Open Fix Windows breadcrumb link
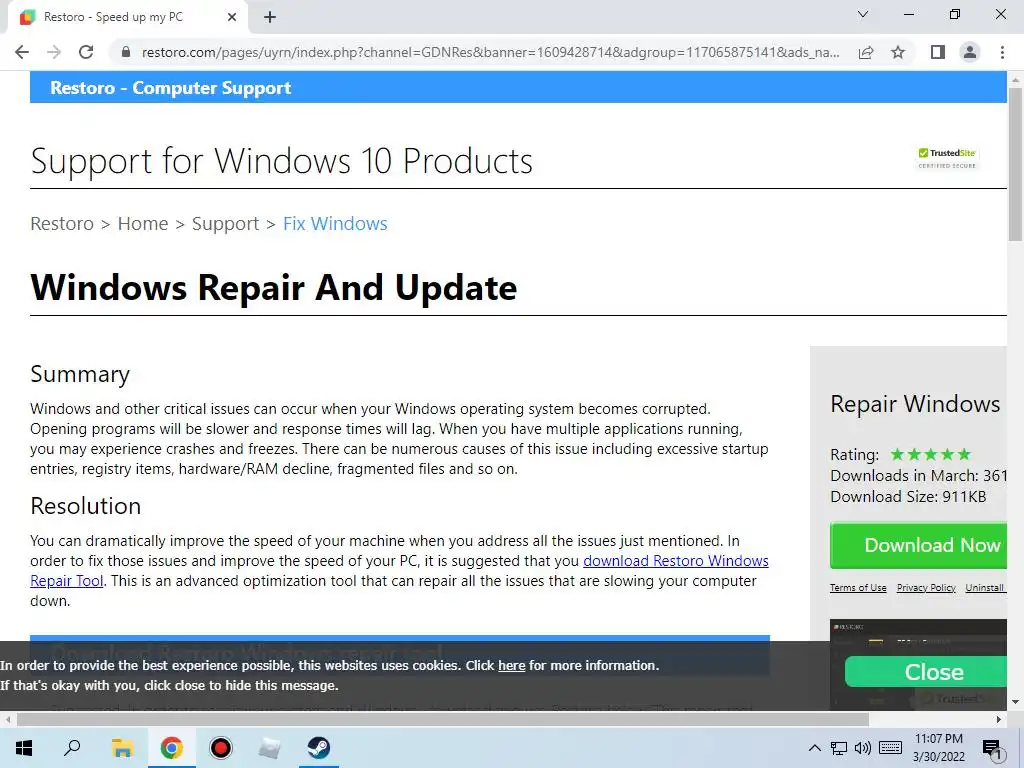The width and height of the screenshot is (1024, 768). coord(335,223)
